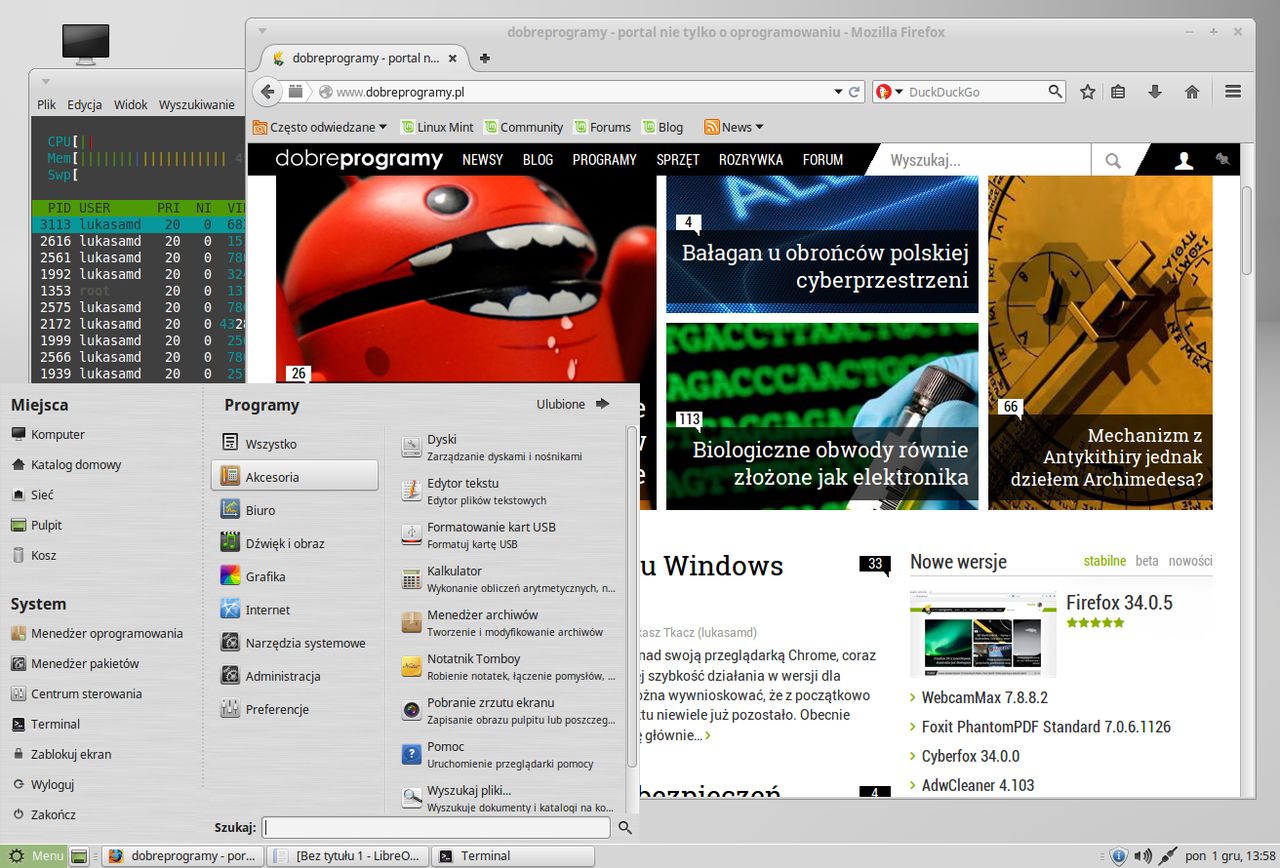
Task: Open Firefox window menu arrow in titlebar
Action: [x=263, y=32]
